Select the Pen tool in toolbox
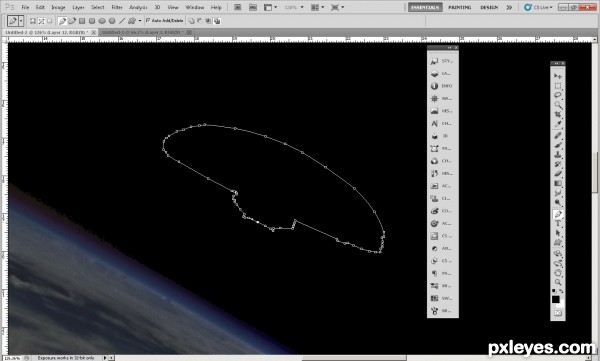 [558, 214]
